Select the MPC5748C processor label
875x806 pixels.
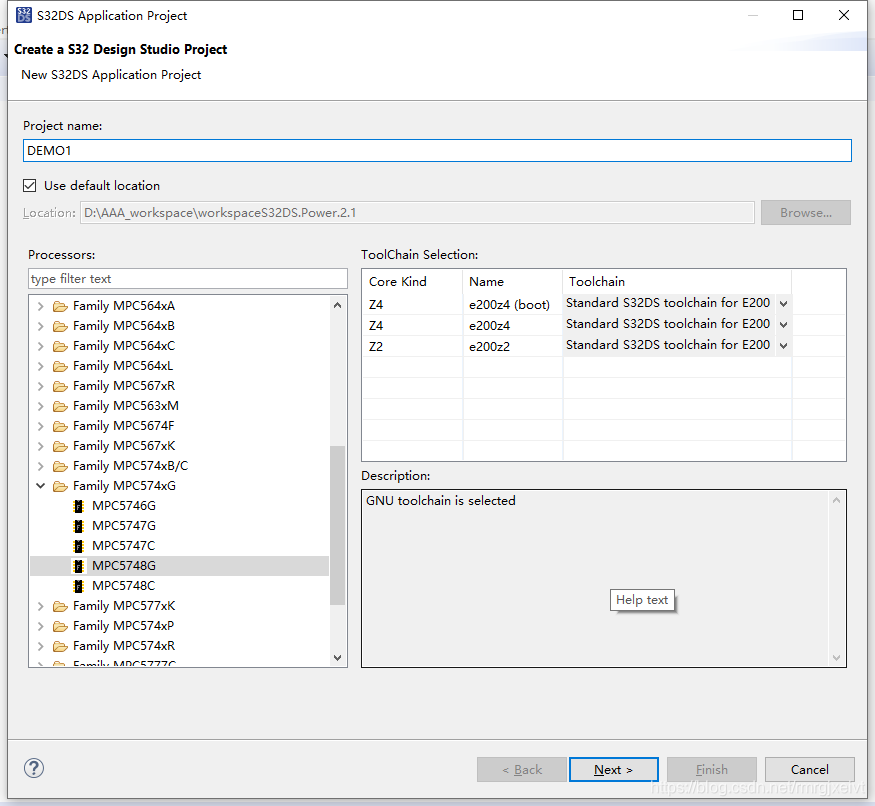tap(123, 586)
